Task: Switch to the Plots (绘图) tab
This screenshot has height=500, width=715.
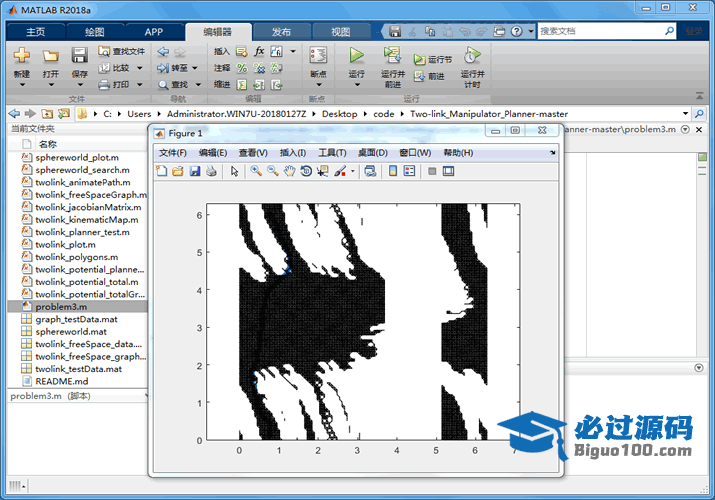Action: (x=95, y=32)
